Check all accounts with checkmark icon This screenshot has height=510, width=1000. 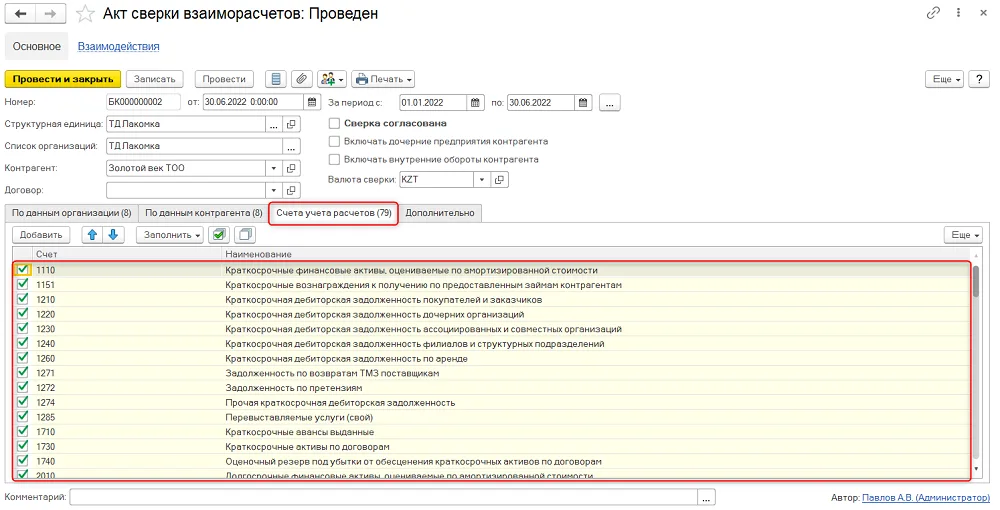point(219,235)
